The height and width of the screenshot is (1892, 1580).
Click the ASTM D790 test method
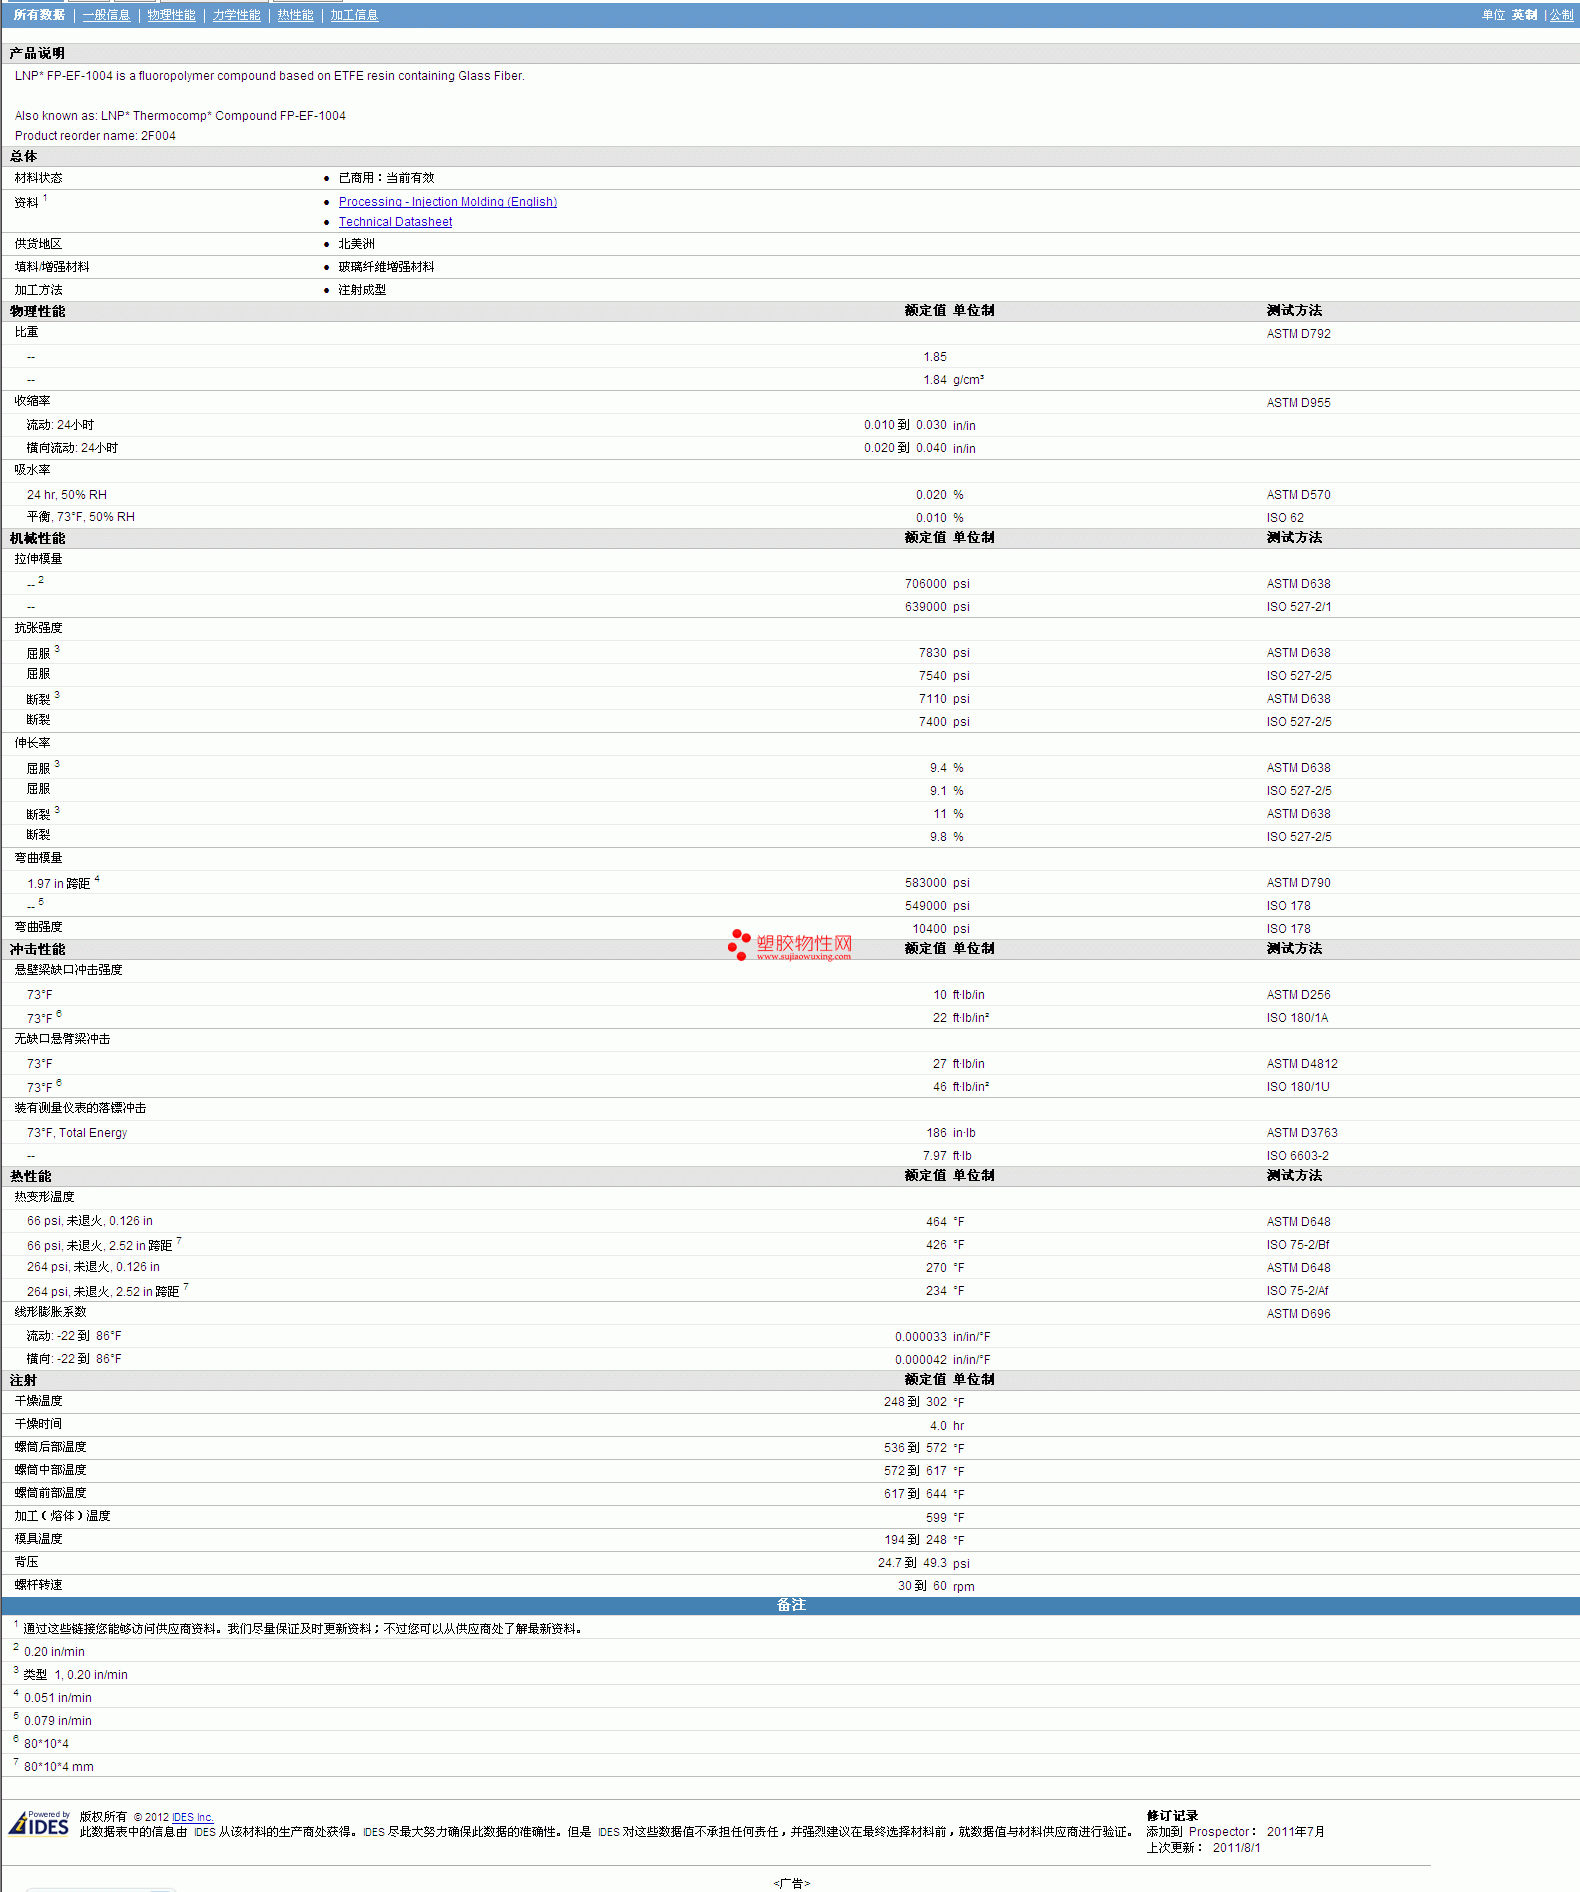click(x=1298, y=883)
